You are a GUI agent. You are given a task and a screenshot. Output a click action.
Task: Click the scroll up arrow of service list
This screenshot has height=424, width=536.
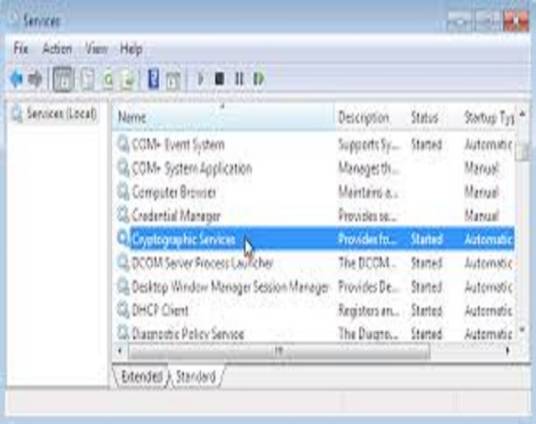pos(522,114)
